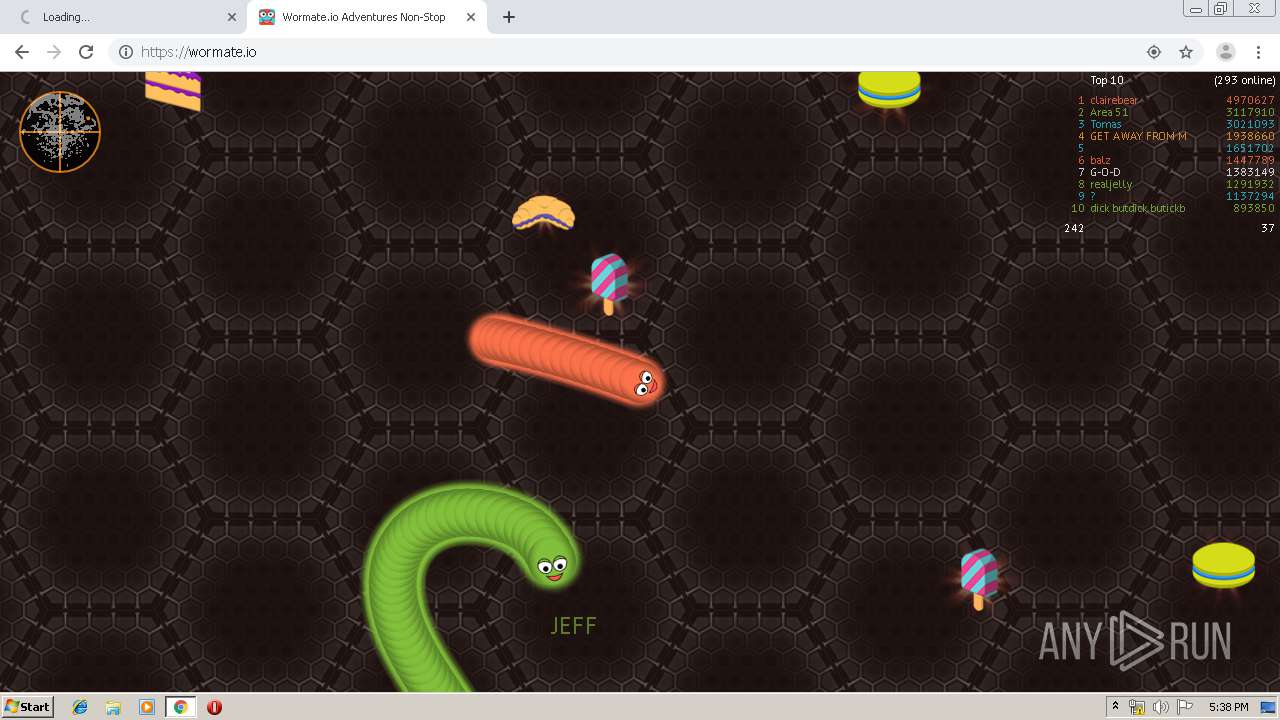Open the volume speaker tray icon
The width and height of the screenshot is (1280, 720).
coord(1160,707)
